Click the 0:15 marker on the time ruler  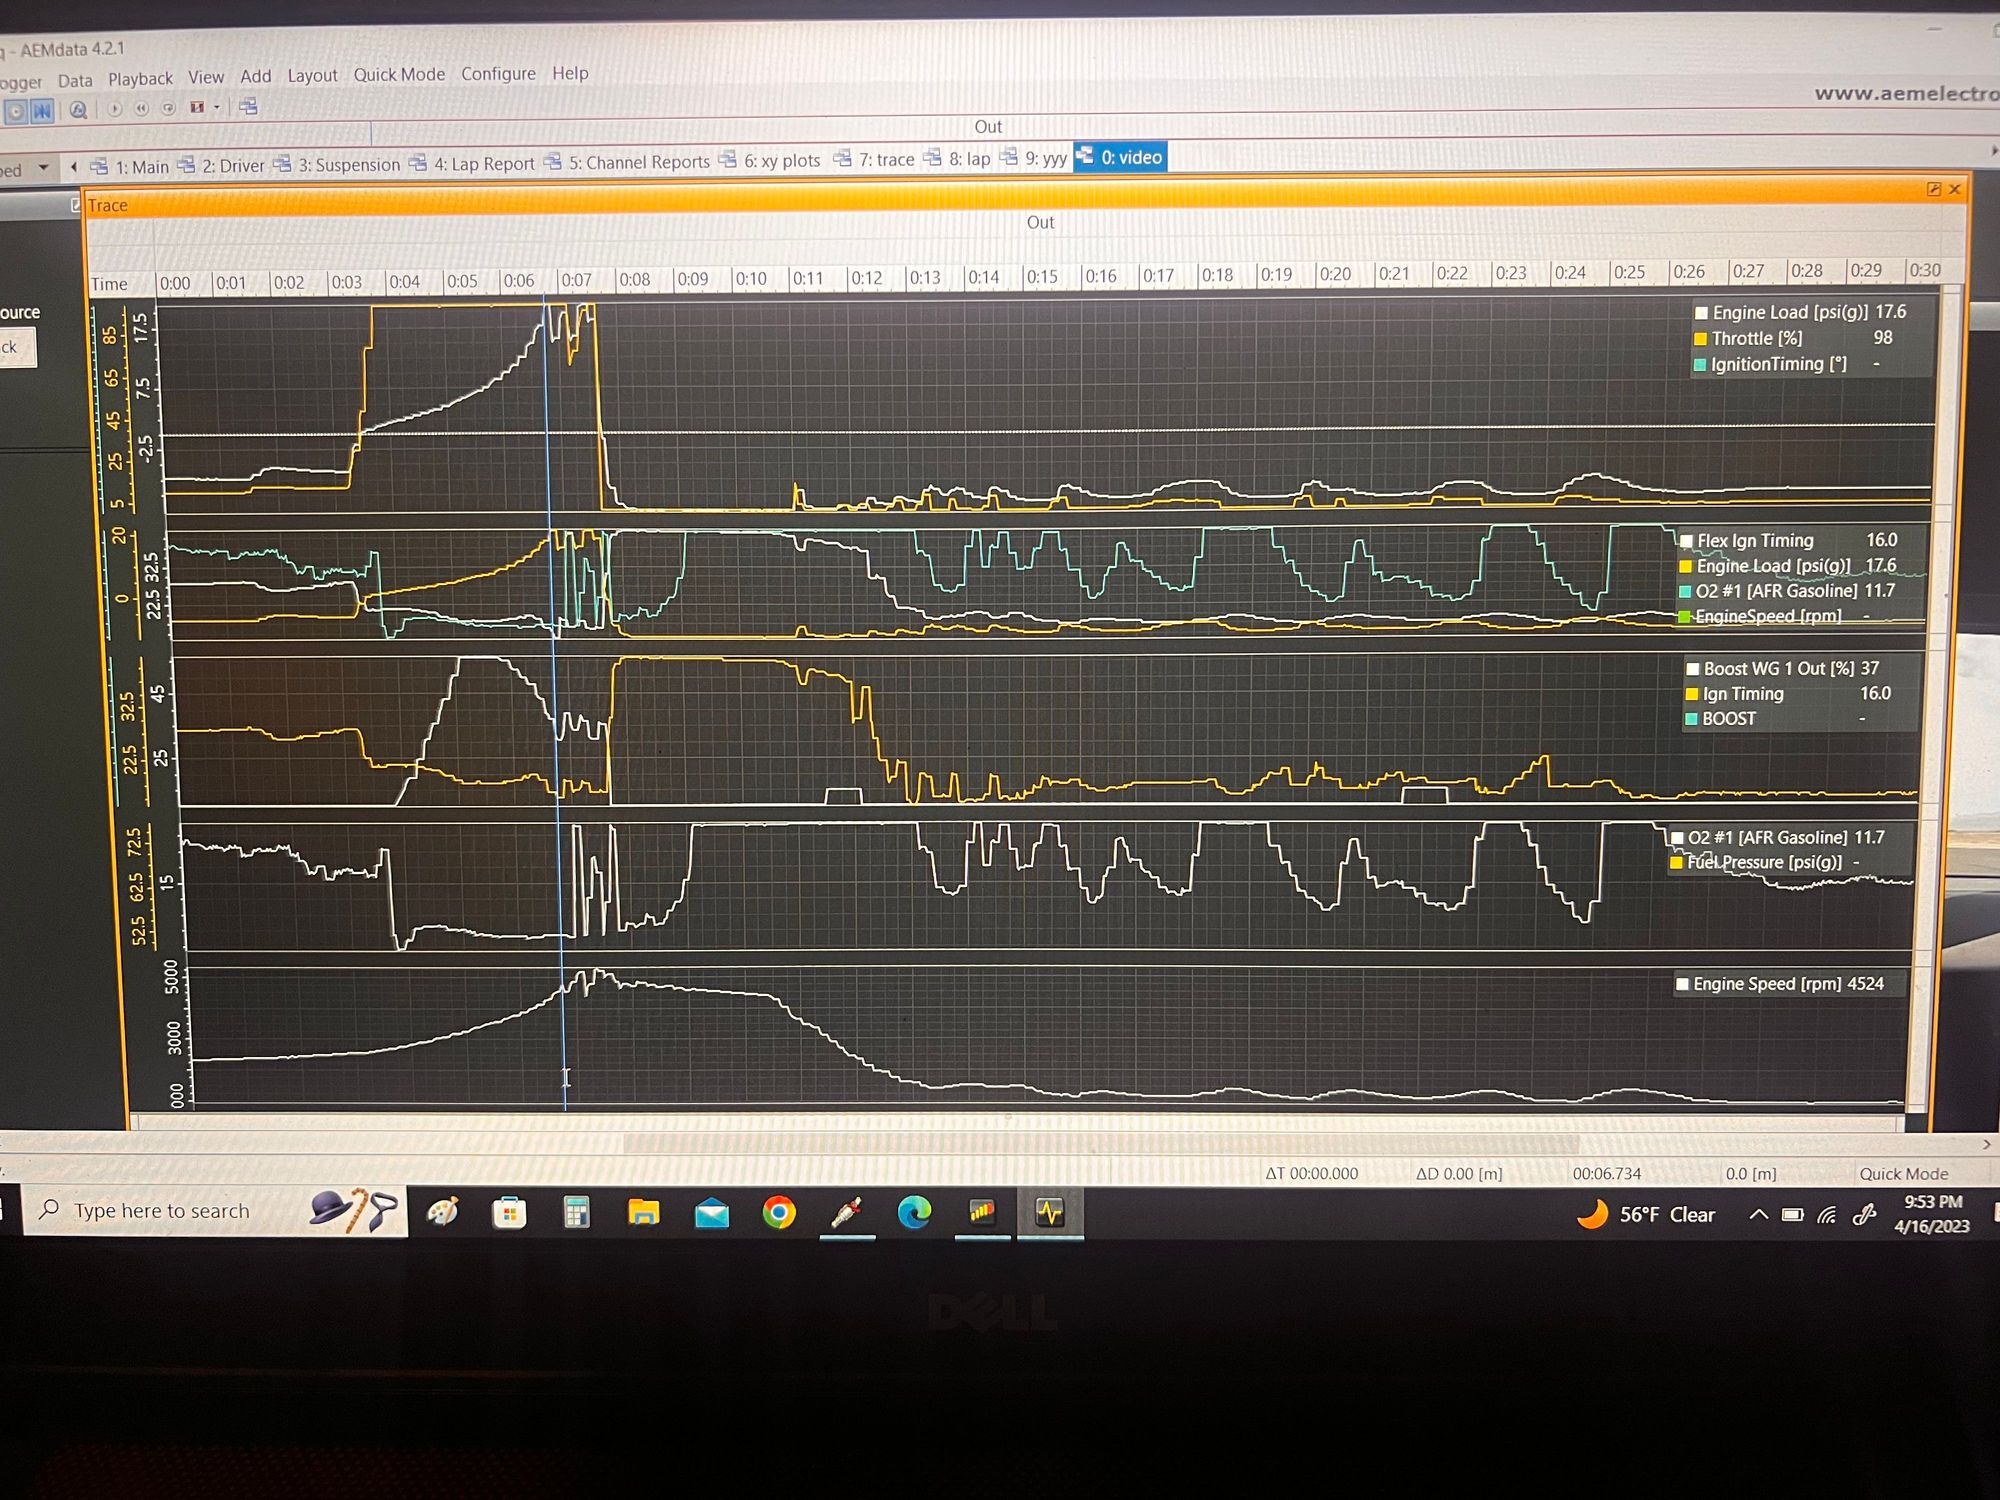click(x=1042, y=276)
